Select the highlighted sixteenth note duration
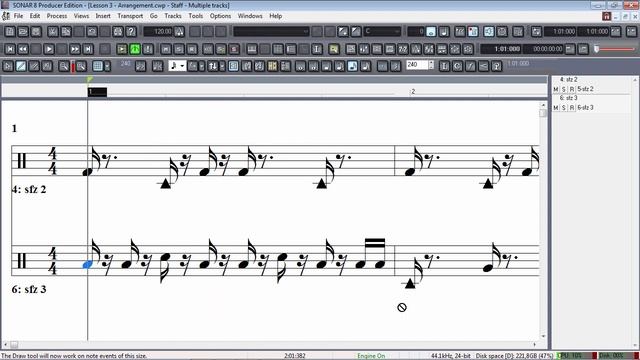 352,66
